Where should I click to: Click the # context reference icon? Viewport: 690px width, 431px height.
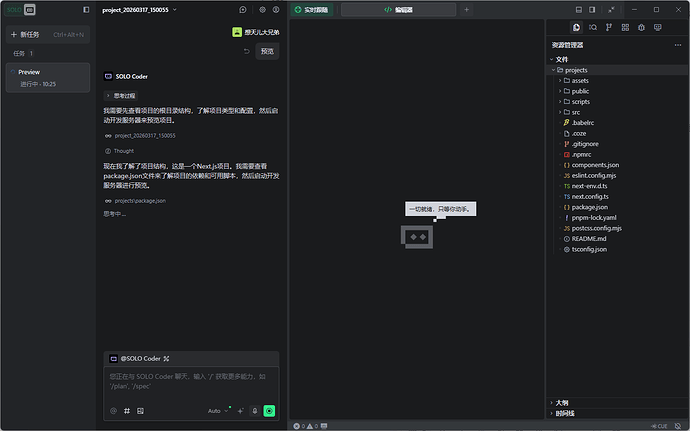click(x=127, y=410)
